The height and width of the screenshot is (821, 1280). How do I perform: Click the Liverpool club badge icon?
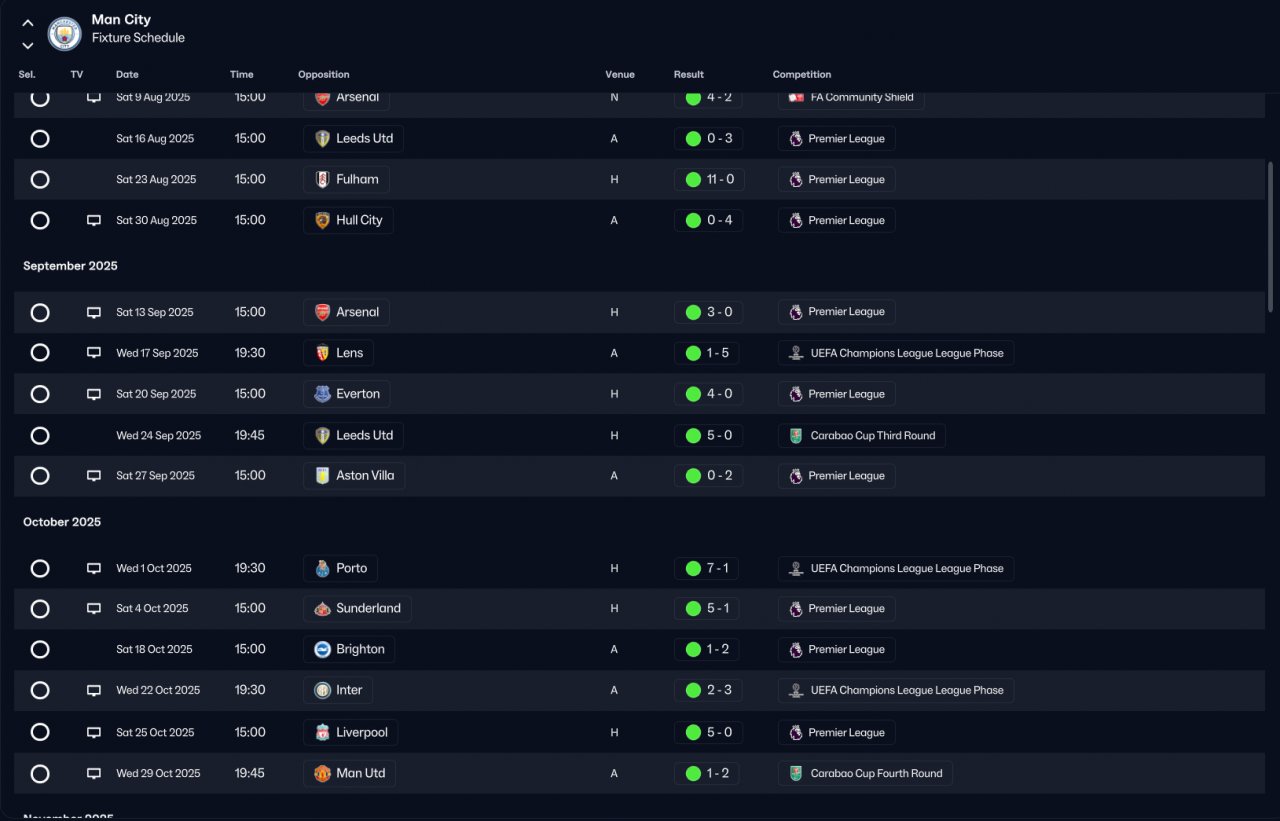322,732
